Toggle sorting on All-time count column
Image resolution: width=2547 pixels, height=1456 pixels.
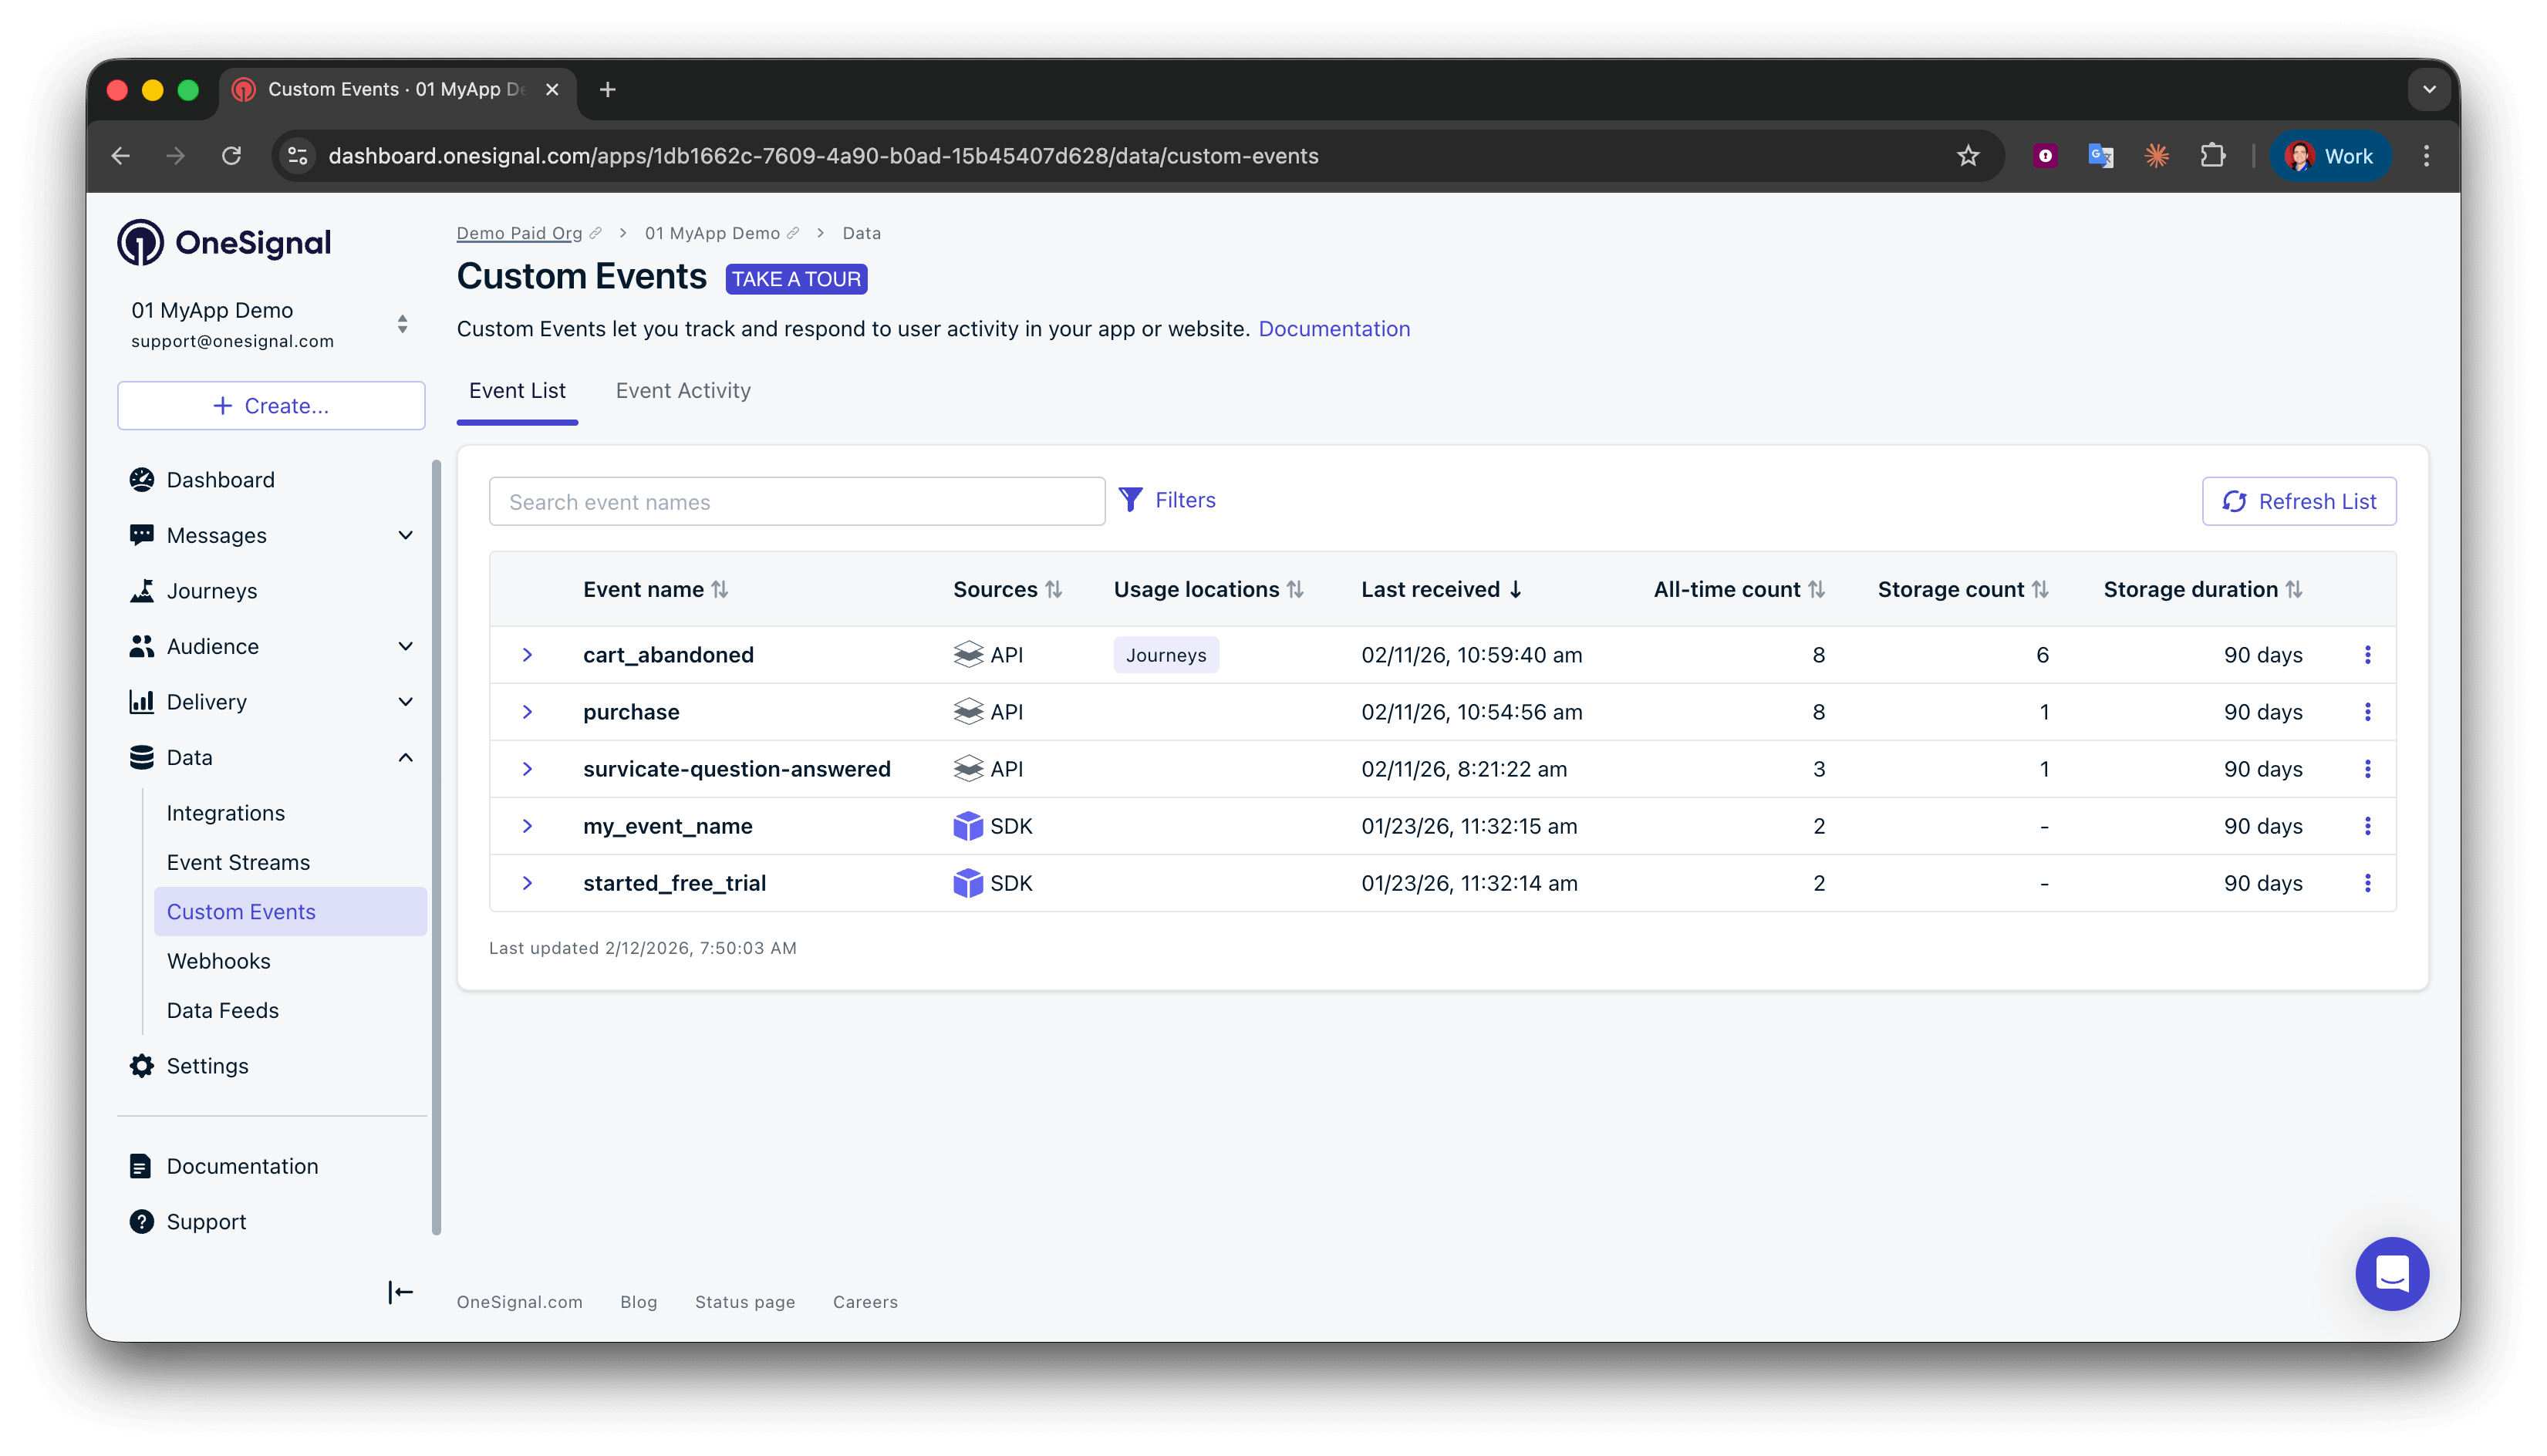(1816, 590)
